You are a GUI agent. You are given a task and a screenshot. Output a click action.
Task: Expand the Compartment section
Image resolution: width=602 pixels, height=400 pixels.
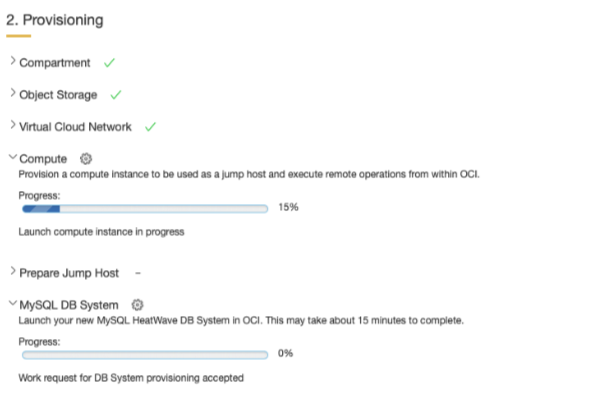tap(12, 62)
